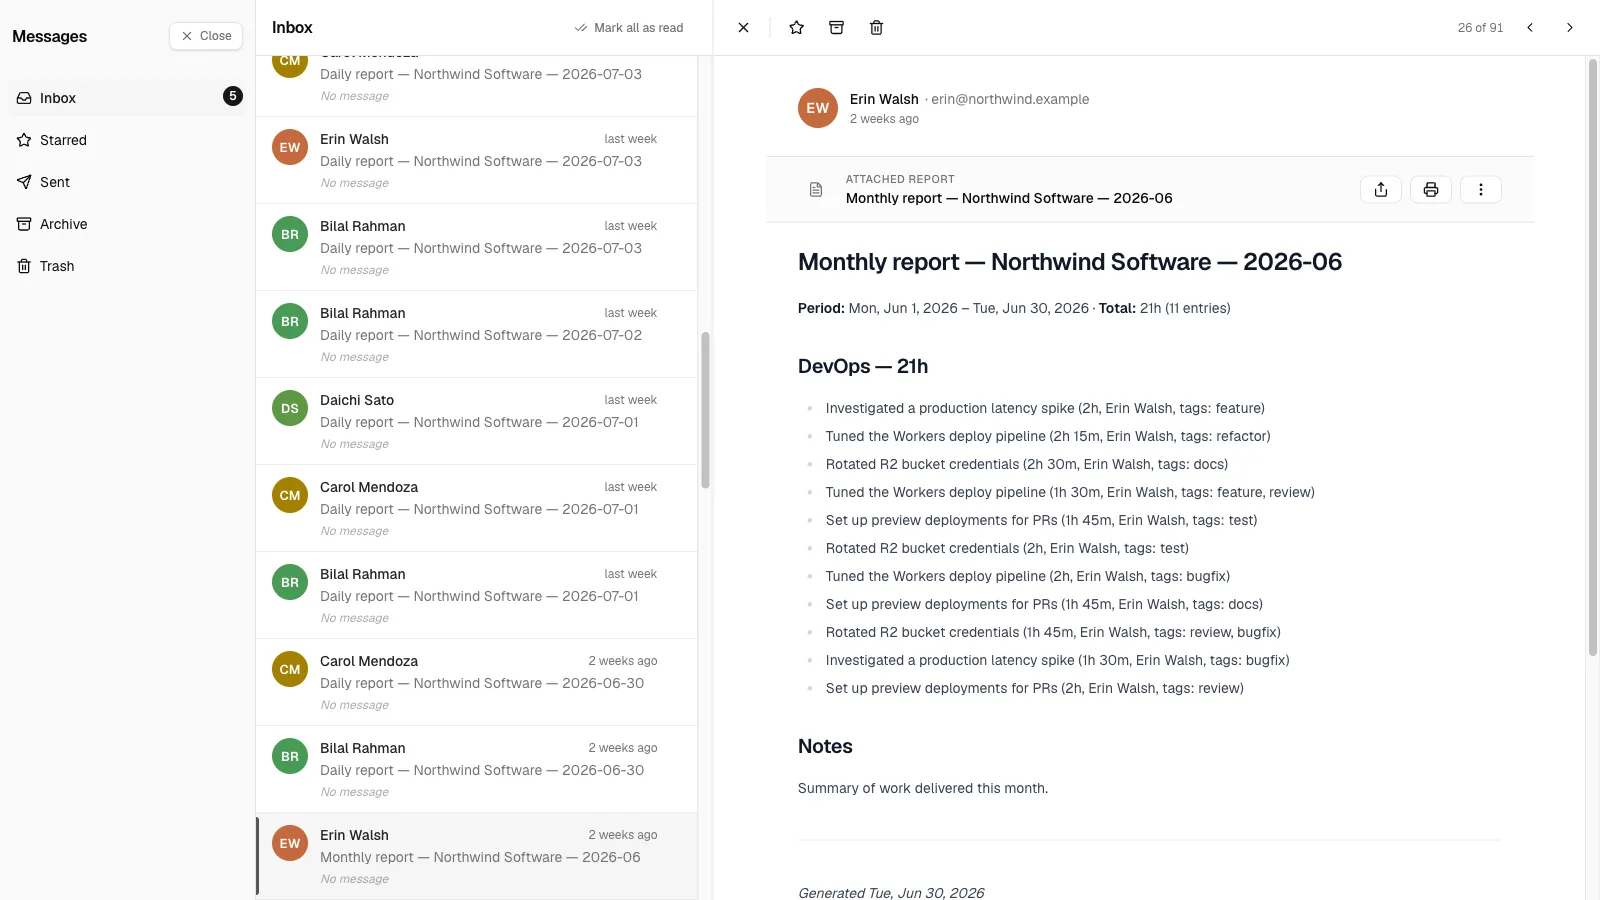Screen dimensions: 1600x900
Task: Go to next message arrow
Action: coord(1569,28)
